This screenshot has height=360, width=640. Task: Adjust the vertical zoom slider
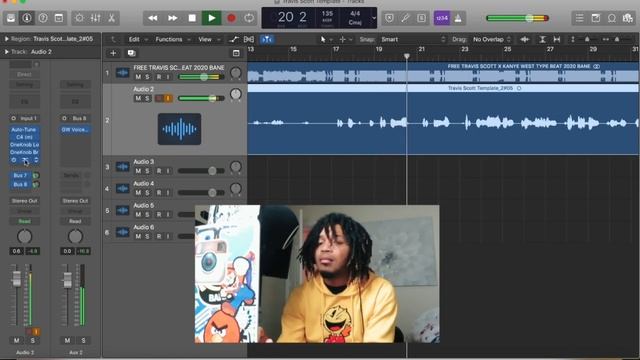(587, 40)
